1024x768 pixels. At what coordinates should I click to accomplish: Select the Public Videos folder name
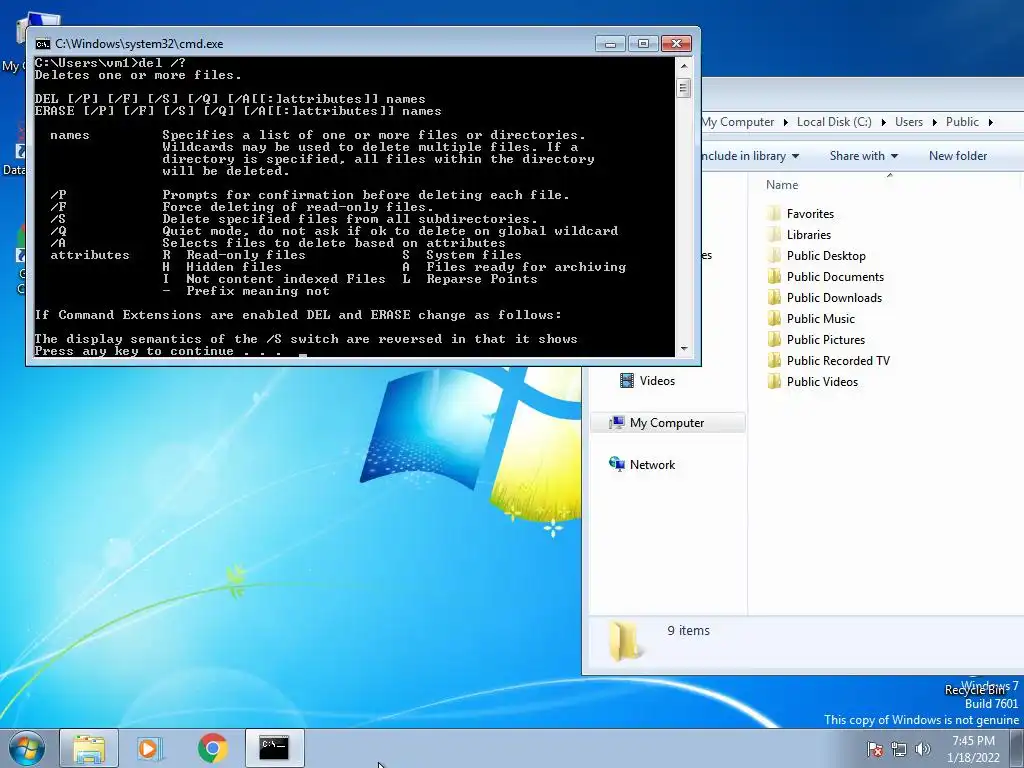822,381
